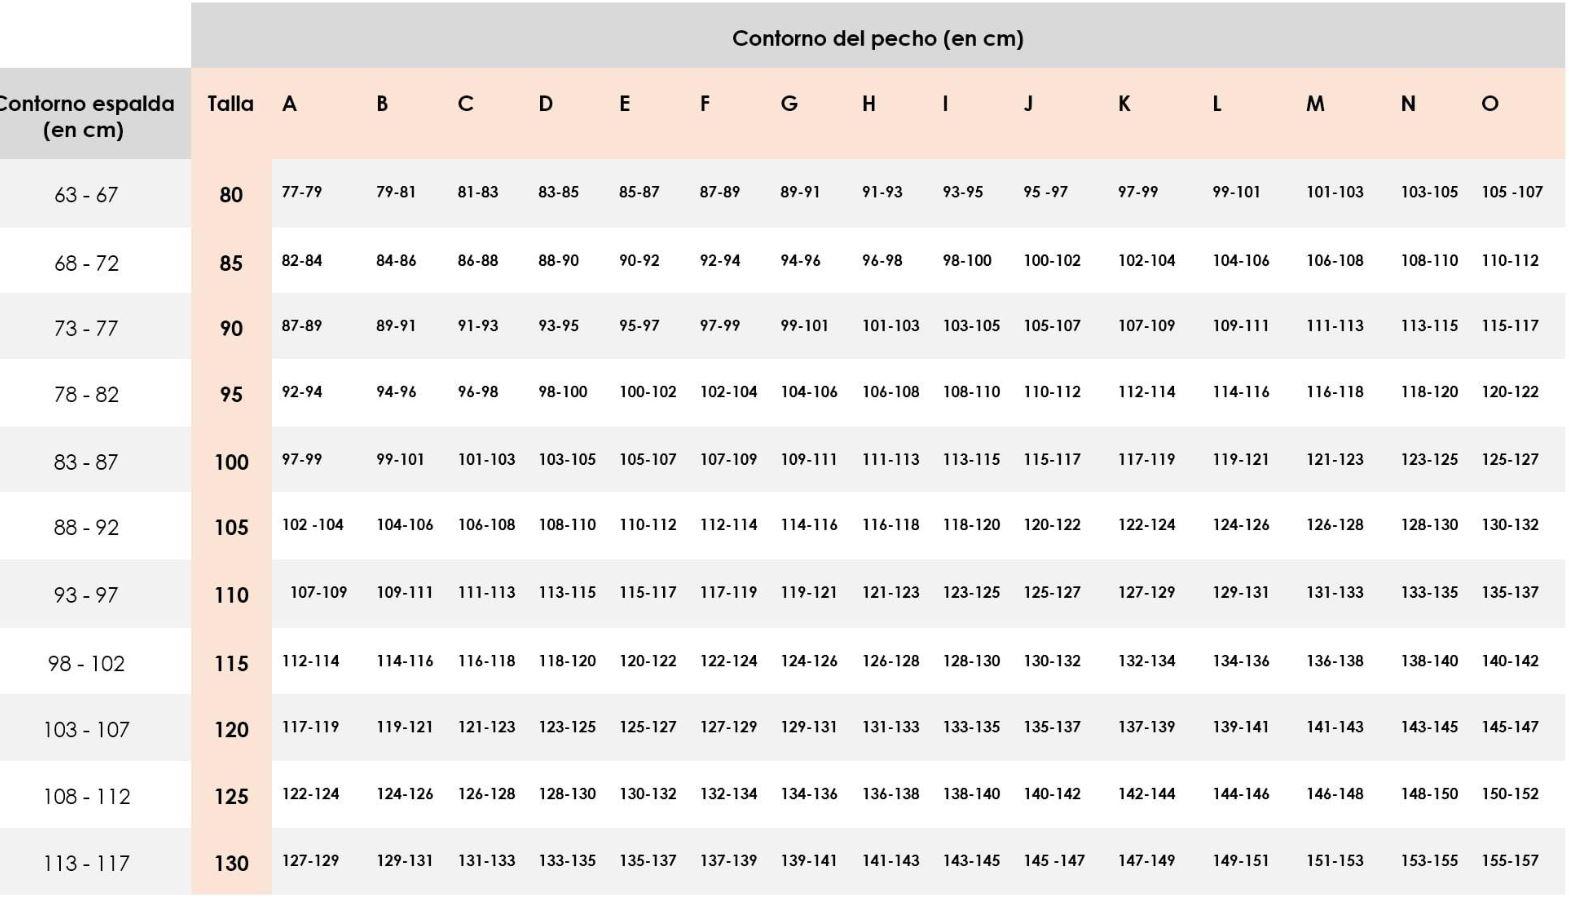The height and width of the screenshot is (904, 1569).
Task: Select size 130 in Talla column
Action: click(x=231, y=862)
